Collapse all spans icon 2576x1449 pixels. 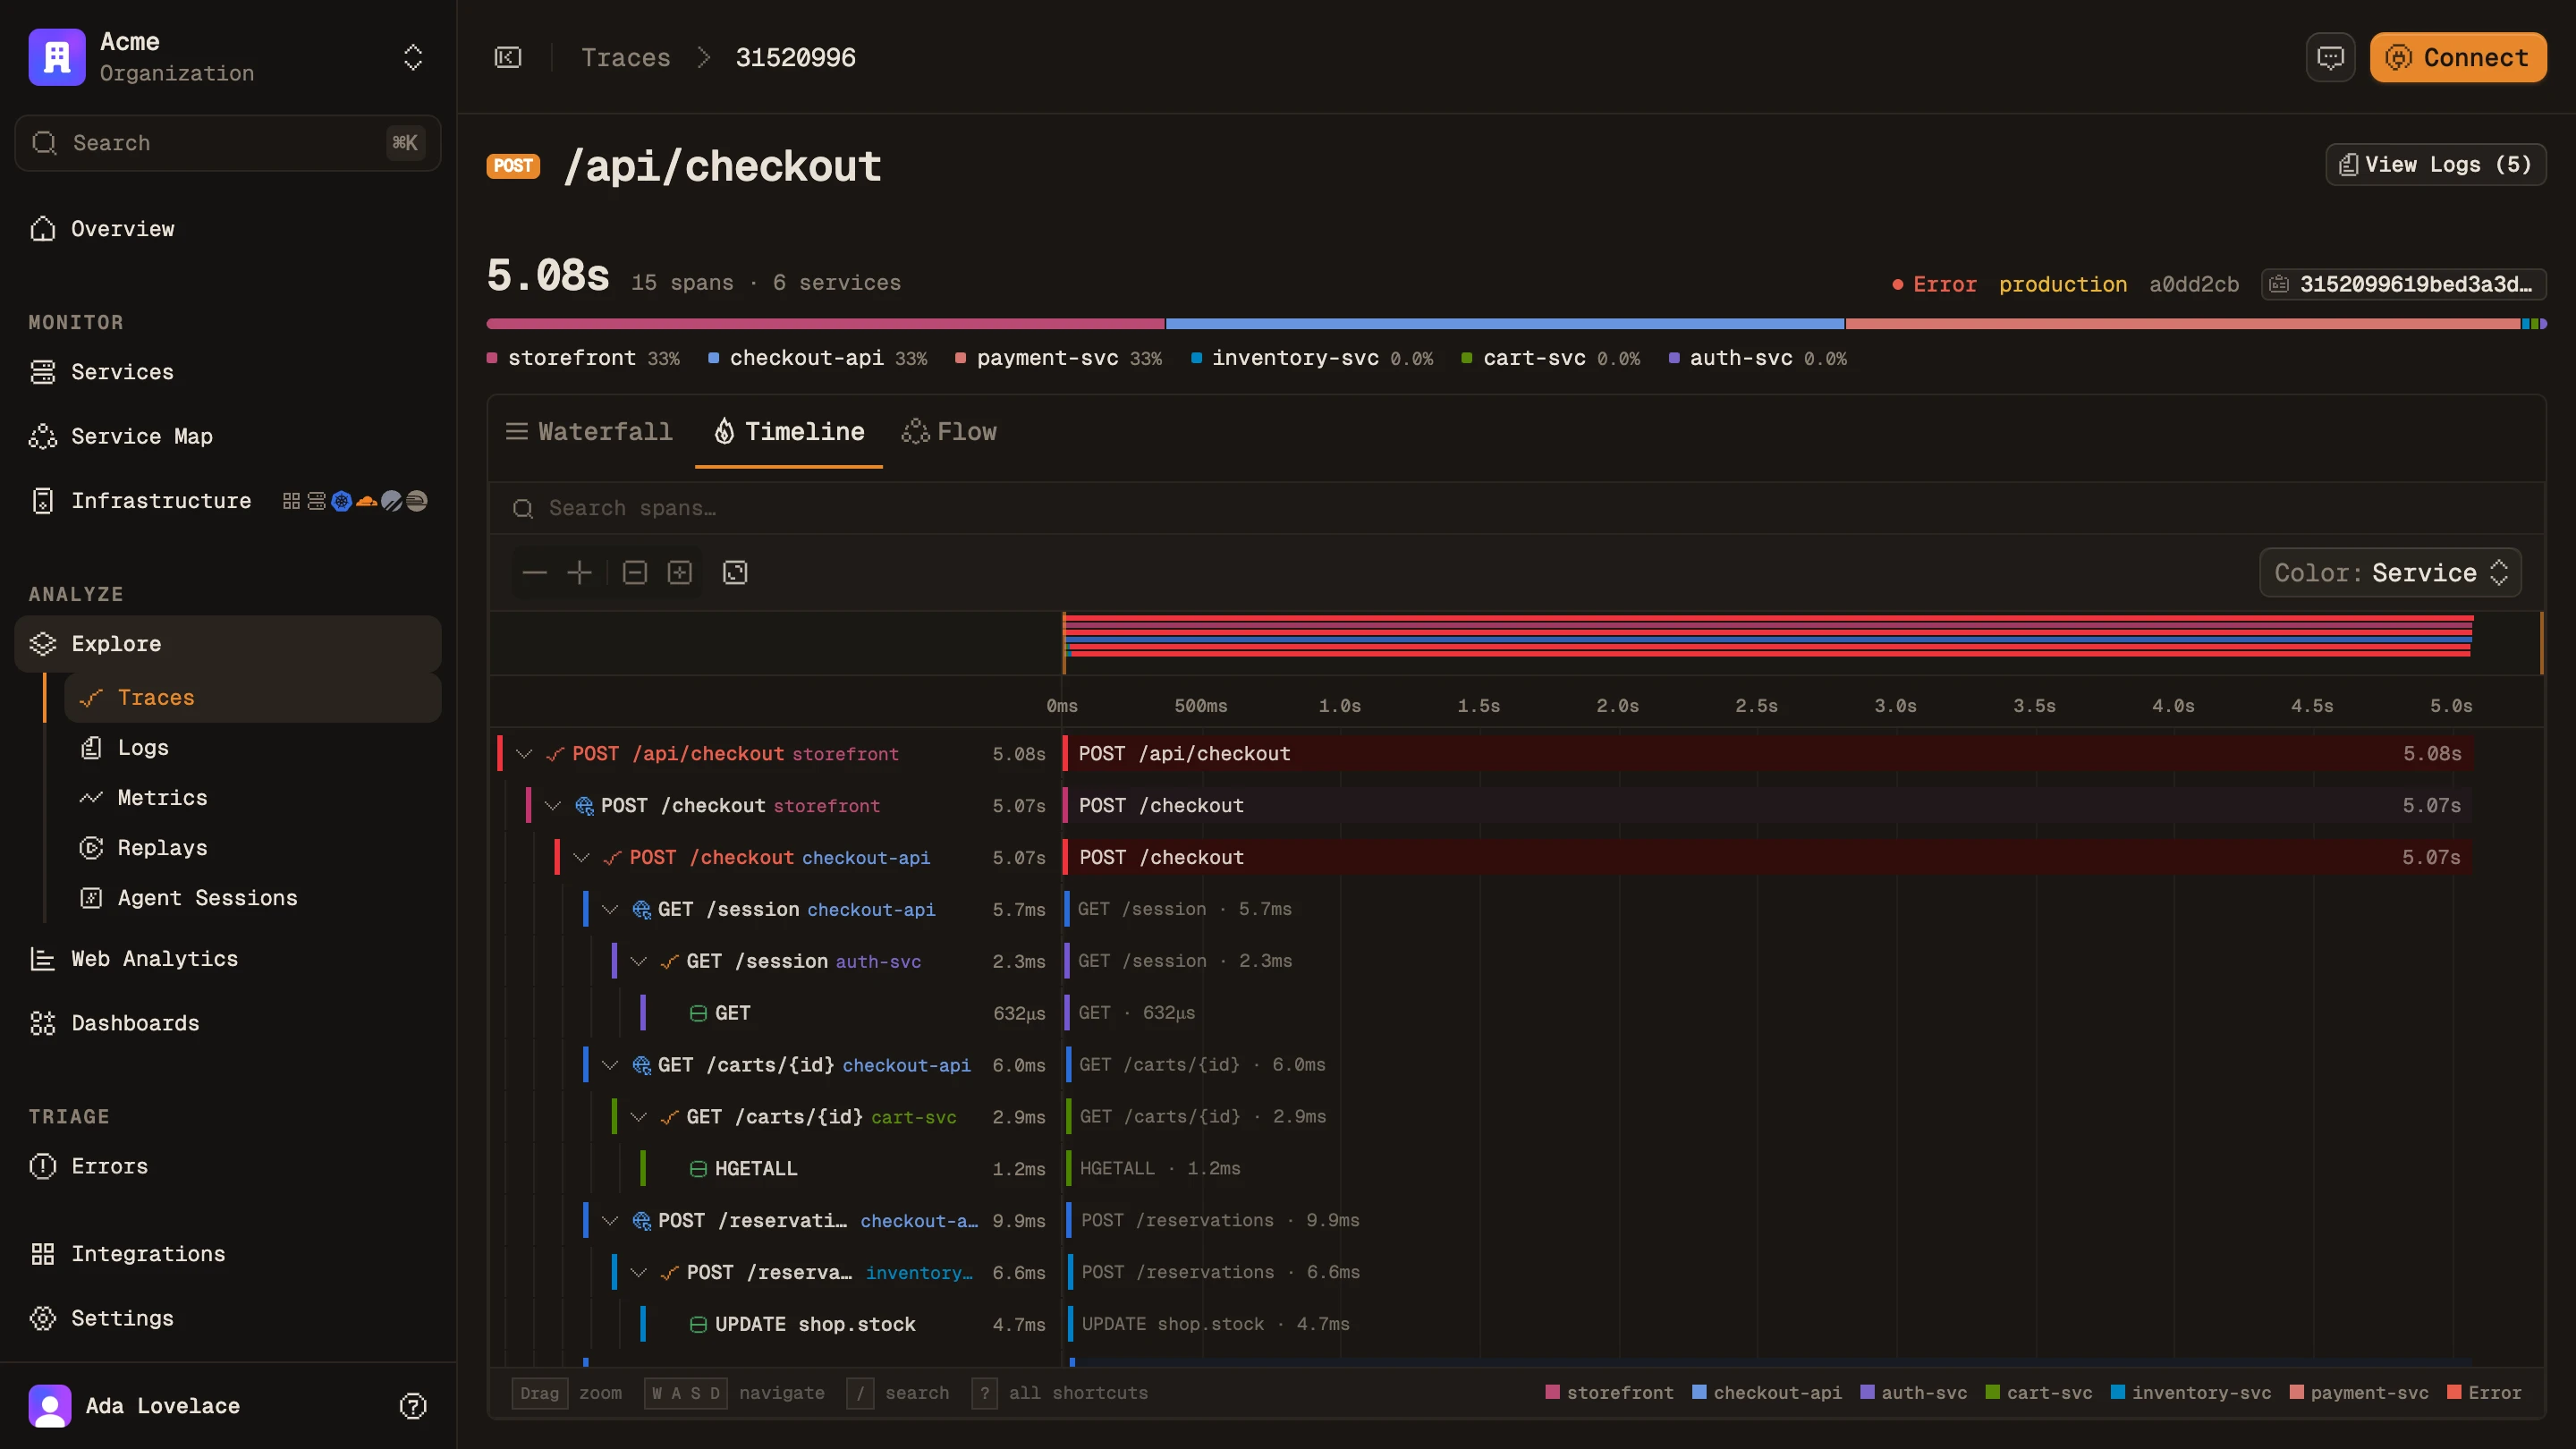[635, 572]
